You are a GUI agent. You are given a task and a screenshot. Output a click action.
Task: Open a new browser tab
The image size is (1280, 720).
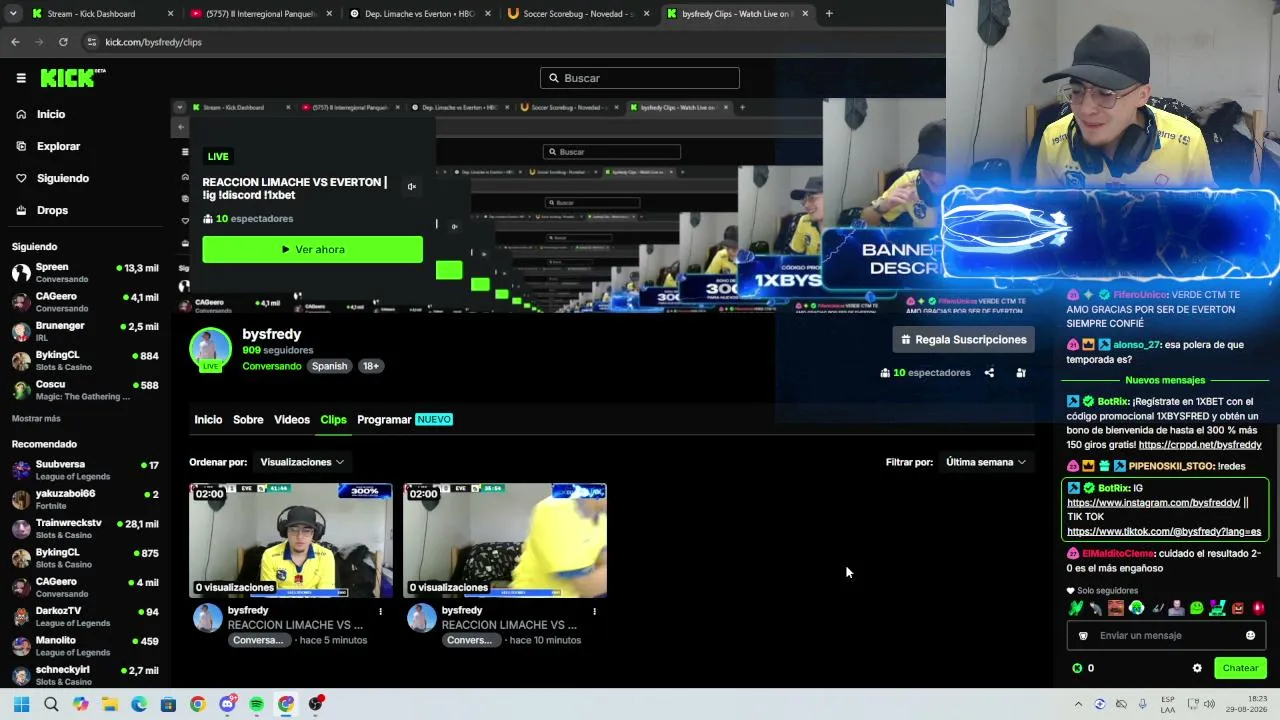click(x=829, y=14)
